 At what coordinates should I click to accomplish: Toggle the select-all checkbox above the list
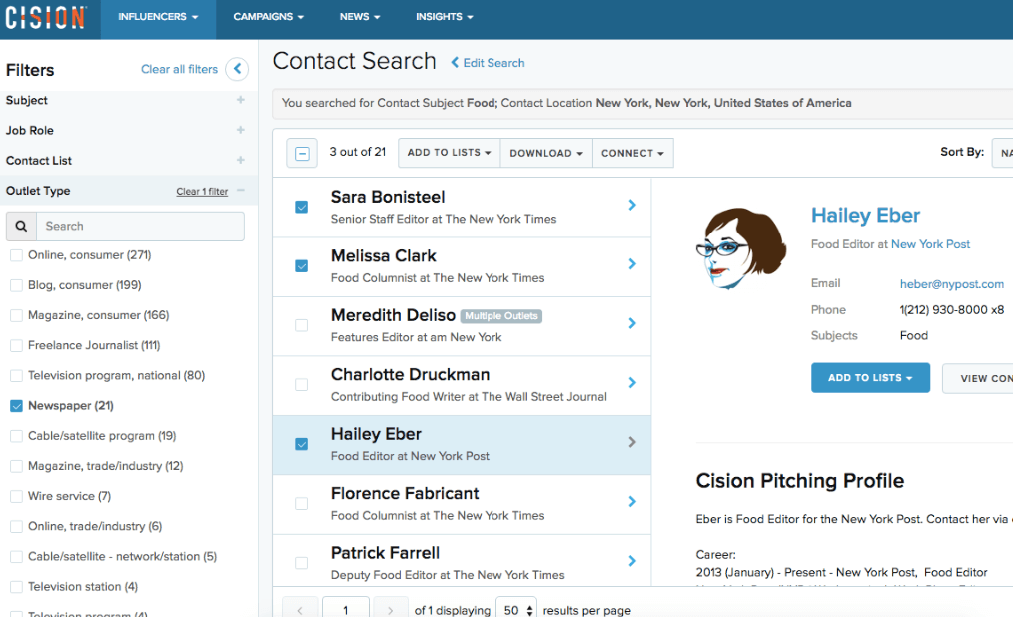[x=302, y=154]
